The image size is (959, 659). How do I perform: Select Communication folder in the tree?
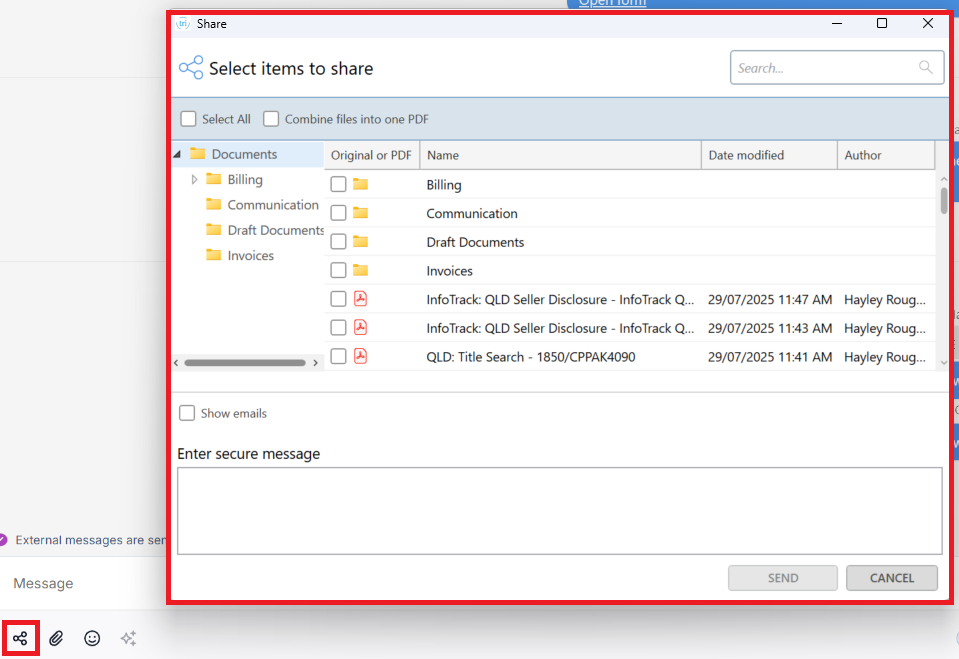click(x=273, y=205)
